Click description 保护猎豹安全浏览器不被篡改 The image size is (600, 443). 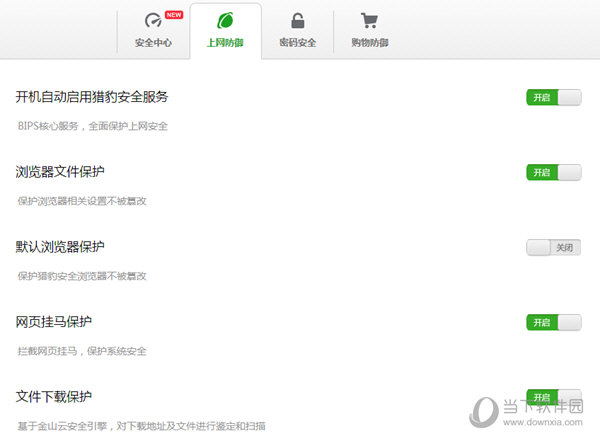point(82,276)
